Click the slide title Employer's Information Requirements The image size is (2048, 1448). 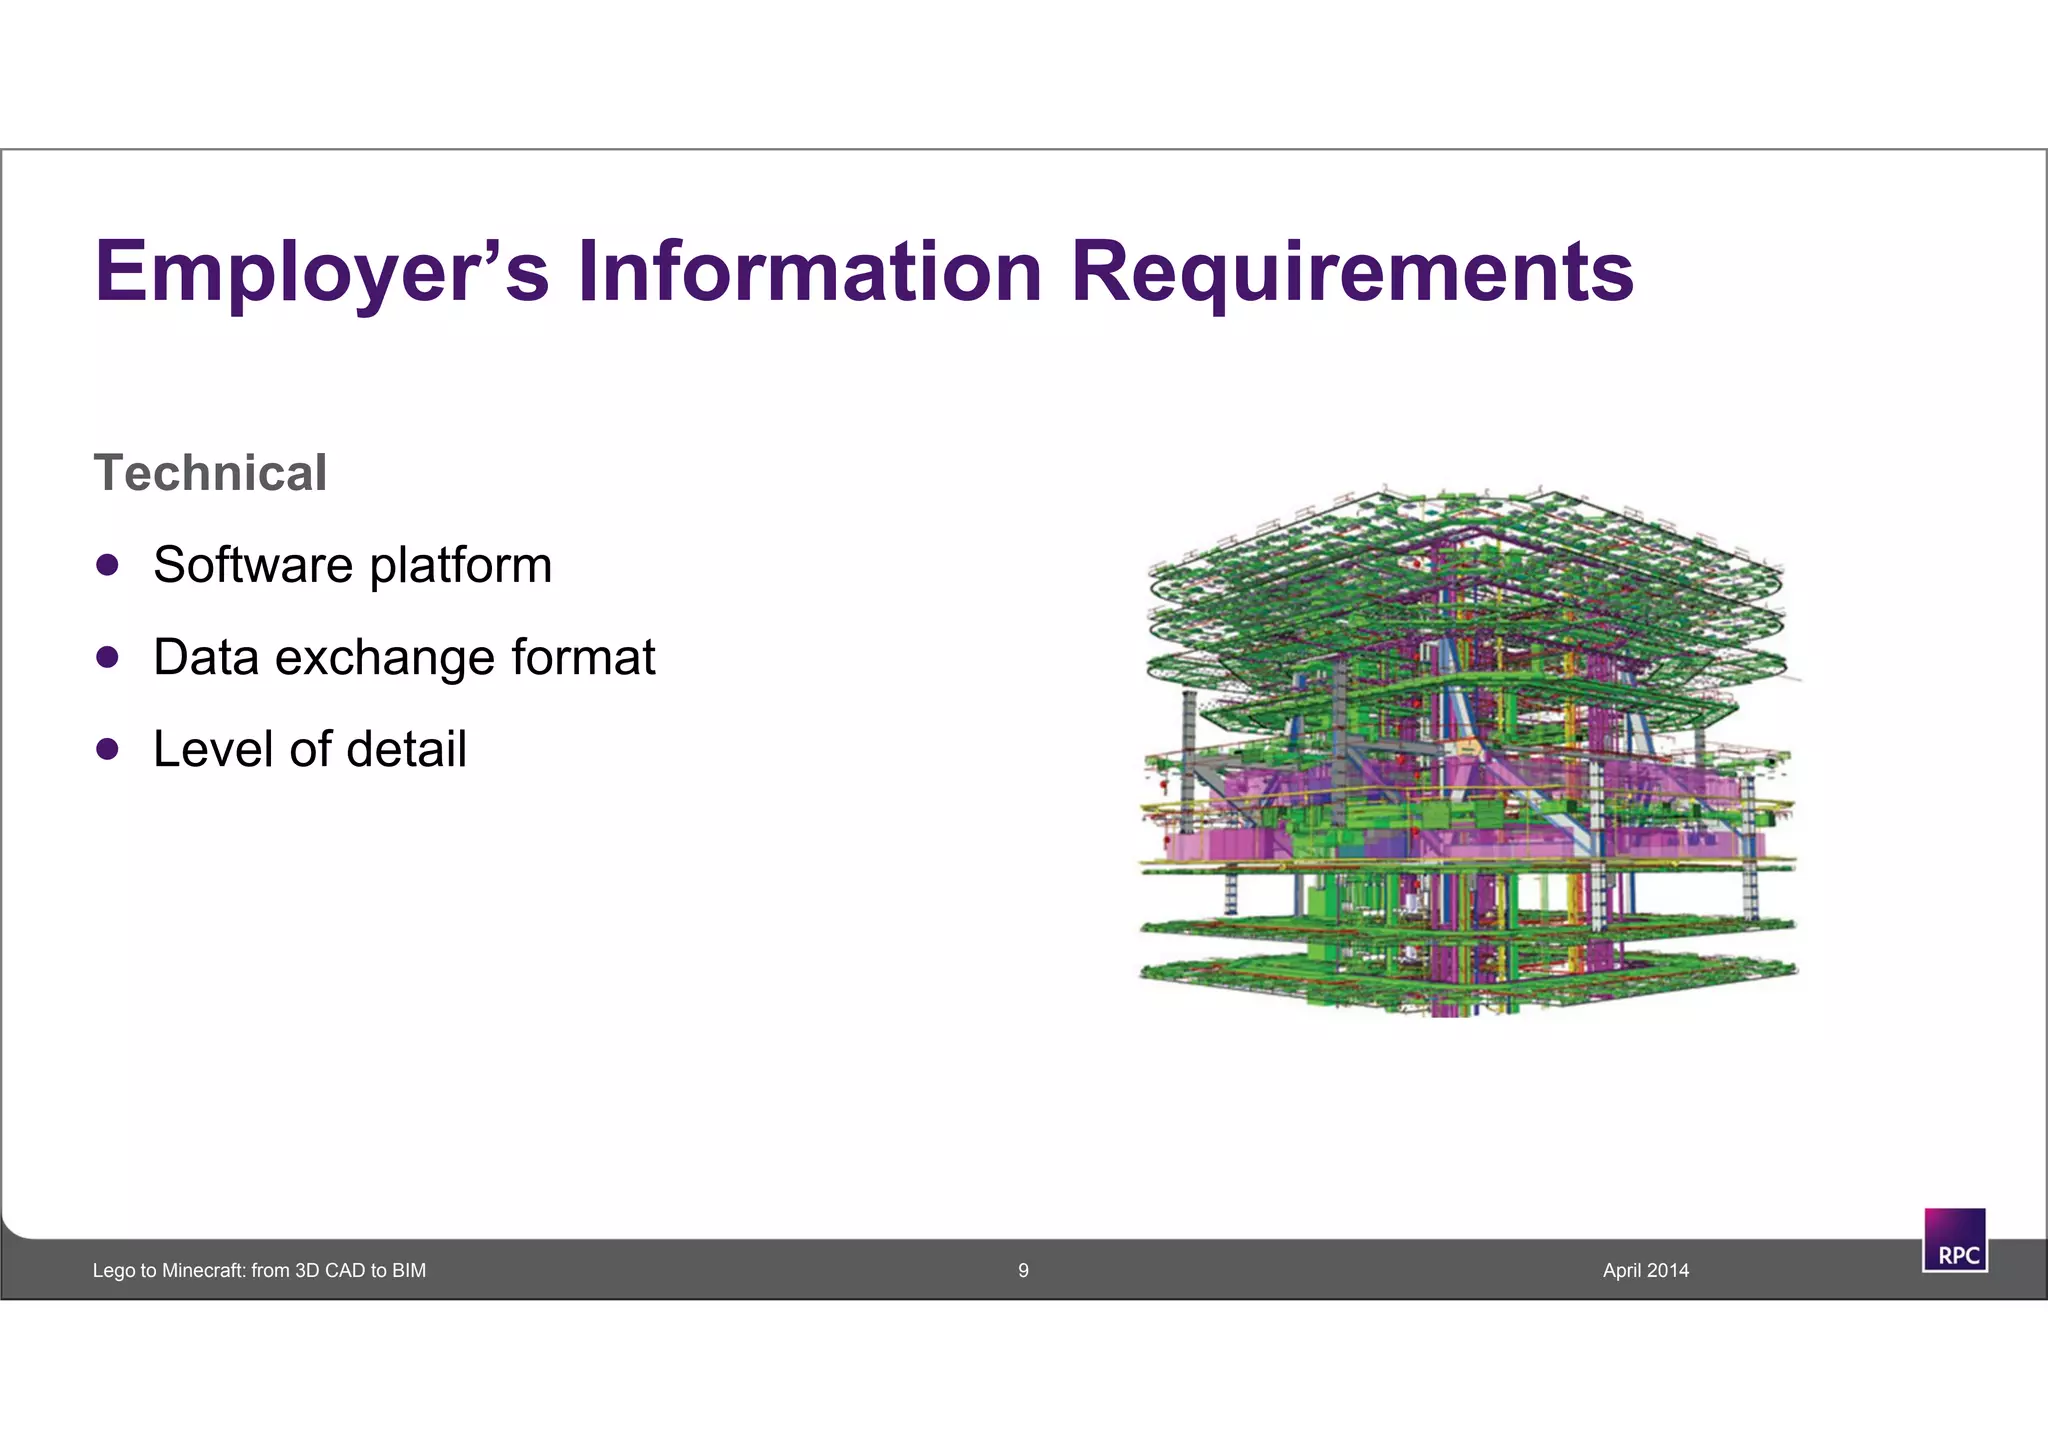[x=864, y=272]
